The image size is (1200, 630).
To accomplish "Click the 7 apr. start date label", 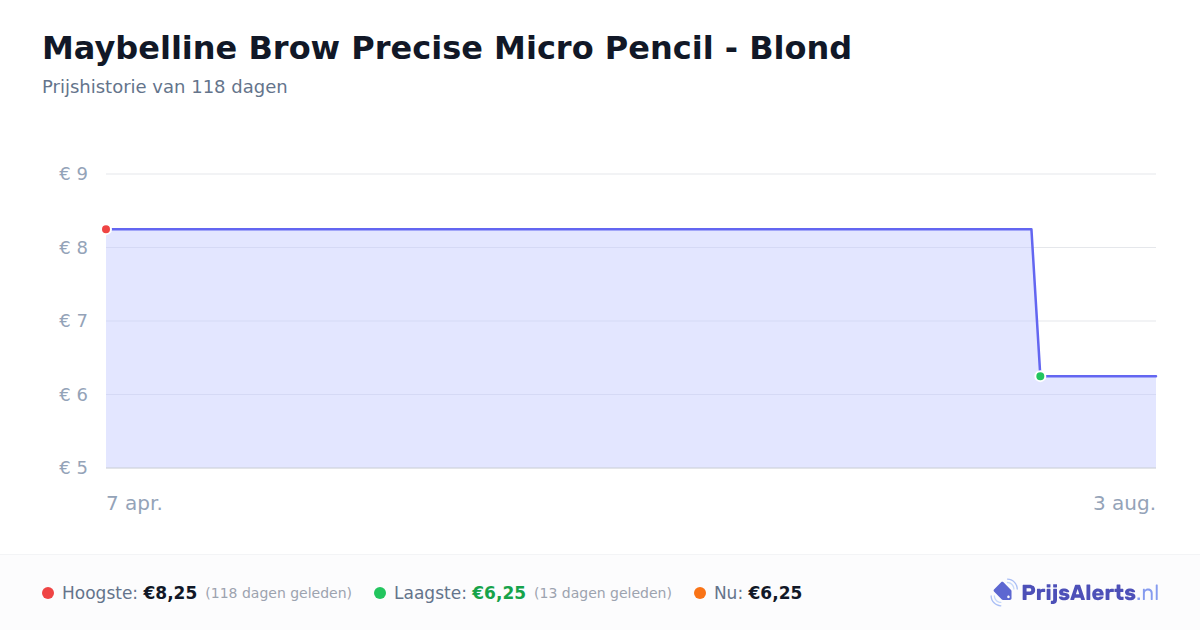I will [135, 503].
